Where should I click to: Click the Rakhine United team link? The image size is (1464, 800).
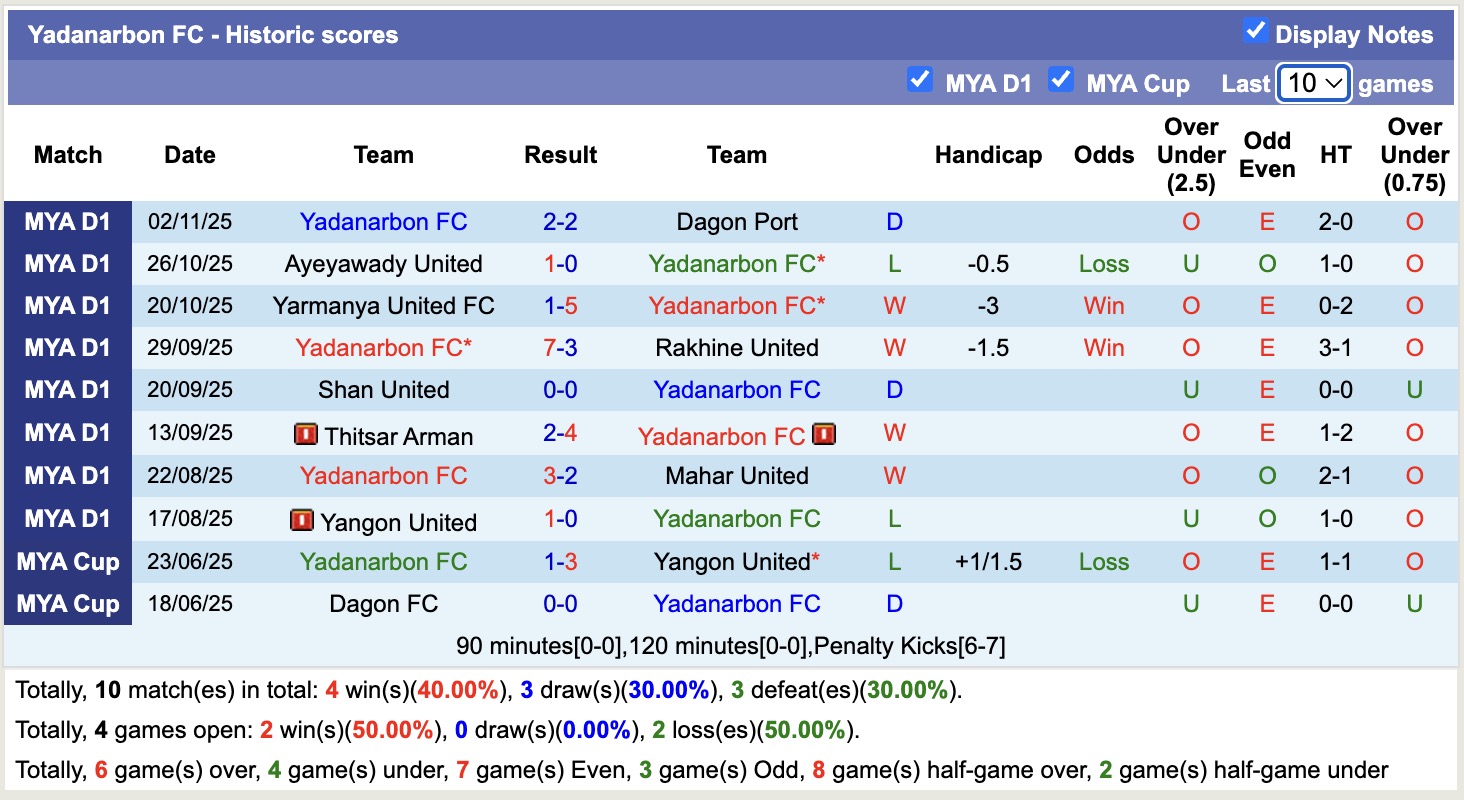[737, 348]
